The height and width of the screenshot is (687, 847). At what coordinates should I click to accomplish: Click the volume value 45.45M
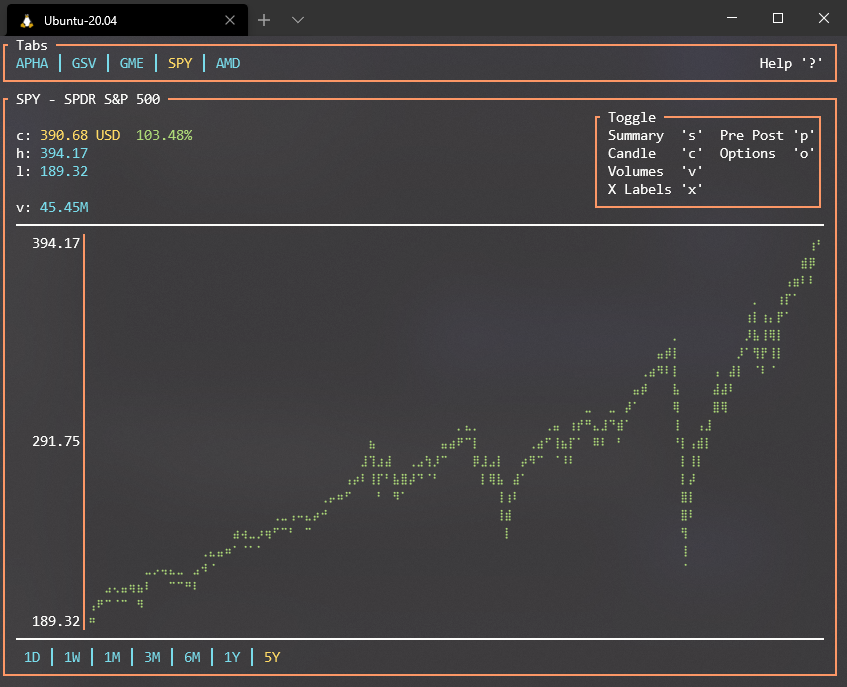coord(64,207)
